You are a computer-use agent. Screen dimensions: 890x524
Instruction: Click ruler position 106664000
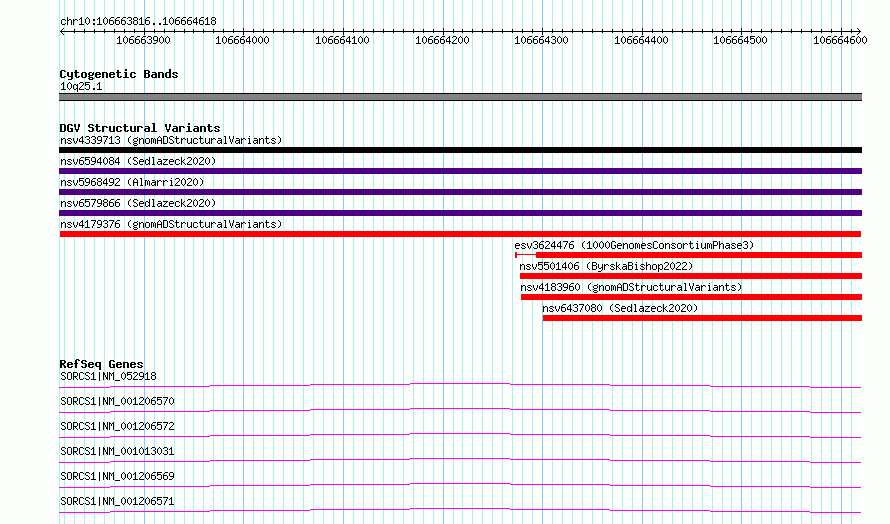tap(242, 40)
